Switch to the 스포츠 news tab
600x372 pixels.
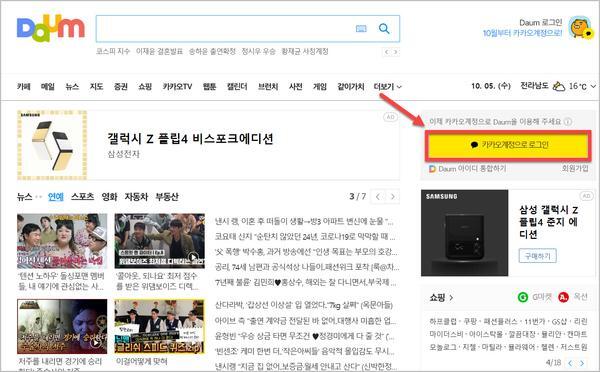tap(82, 197)
